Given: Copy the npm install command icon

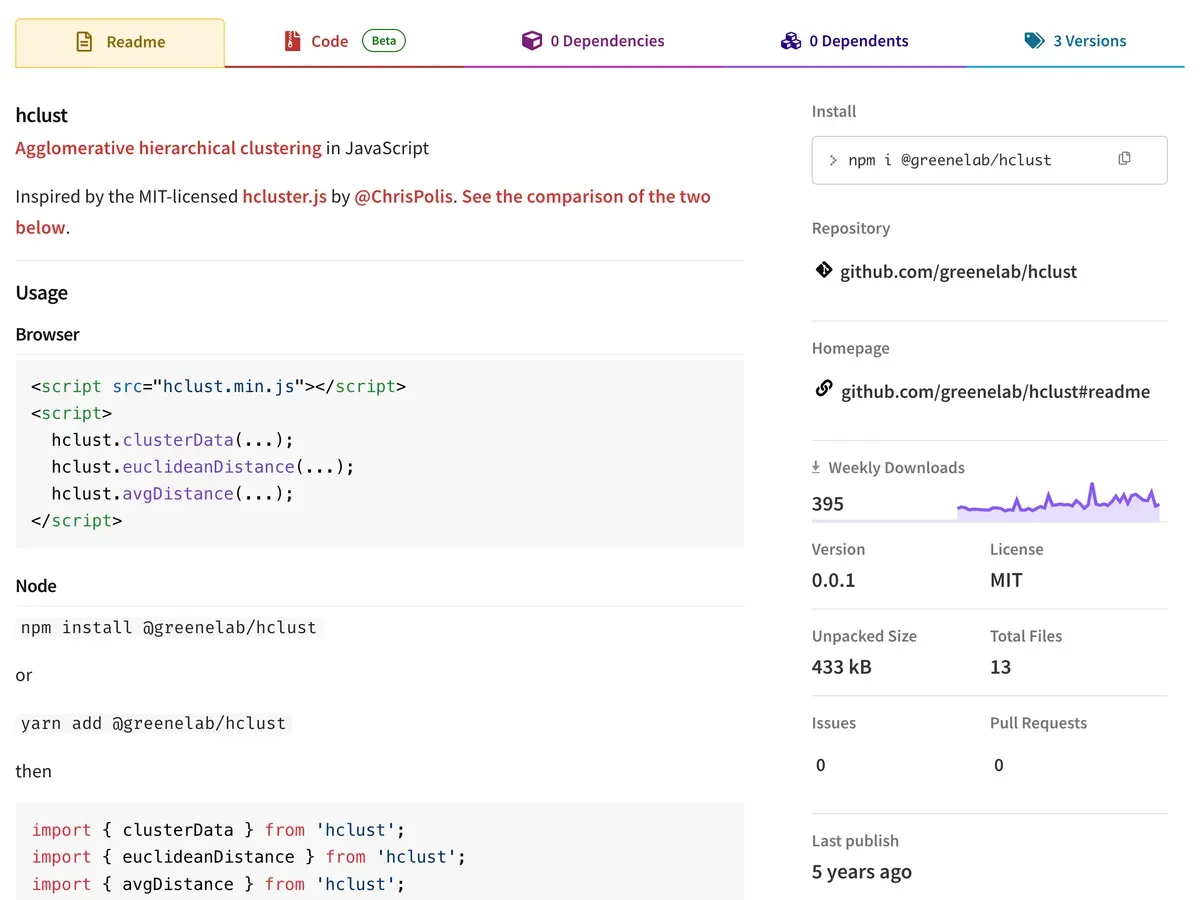Looking at the screenshot, I should (x=1124, y=159).
